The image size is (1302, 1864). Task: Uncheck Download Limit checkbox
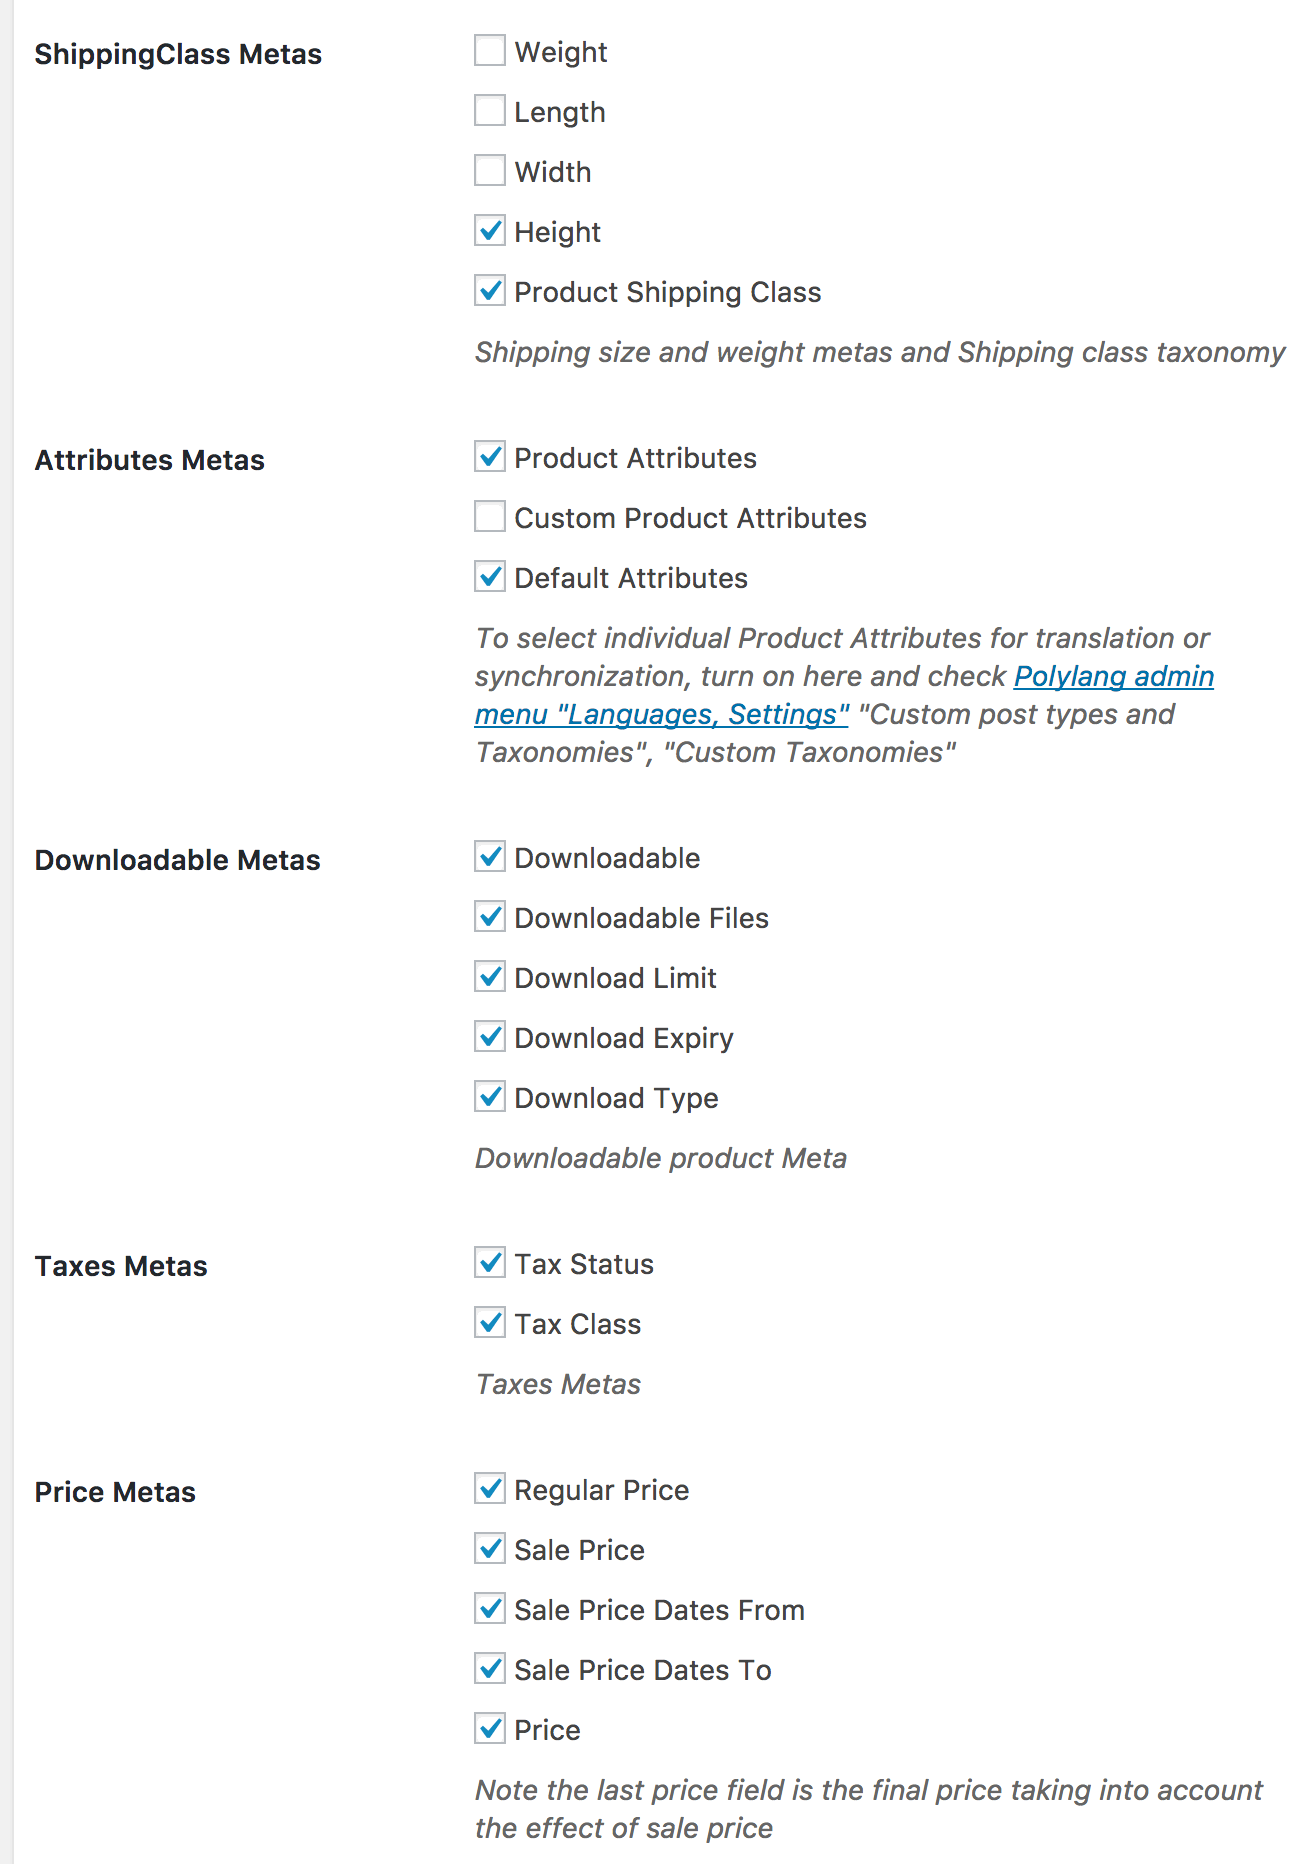point(490,977)
